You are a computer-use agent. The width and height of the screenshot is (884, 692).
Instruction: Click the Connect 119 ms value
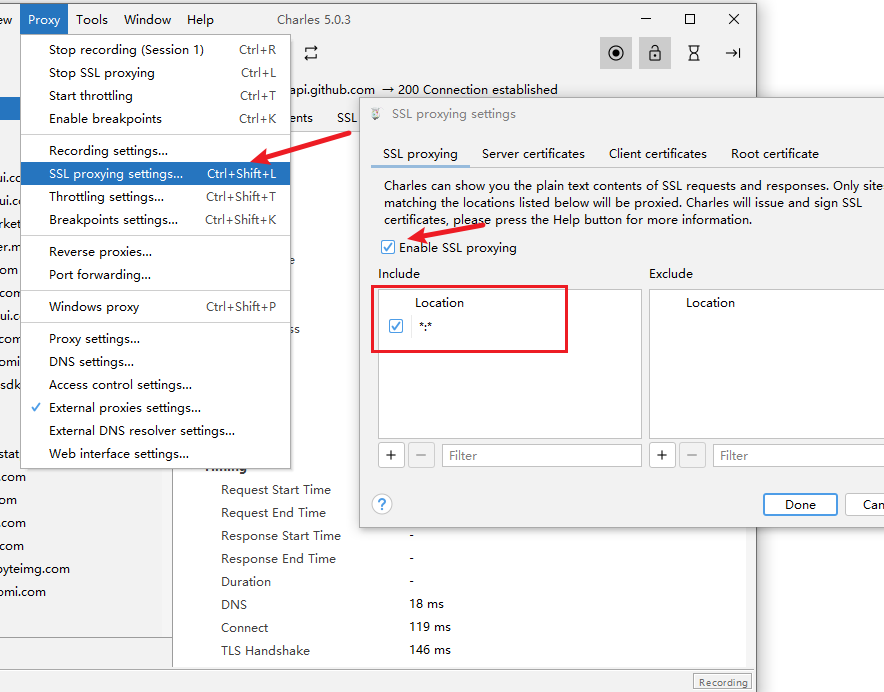[430, 627]
